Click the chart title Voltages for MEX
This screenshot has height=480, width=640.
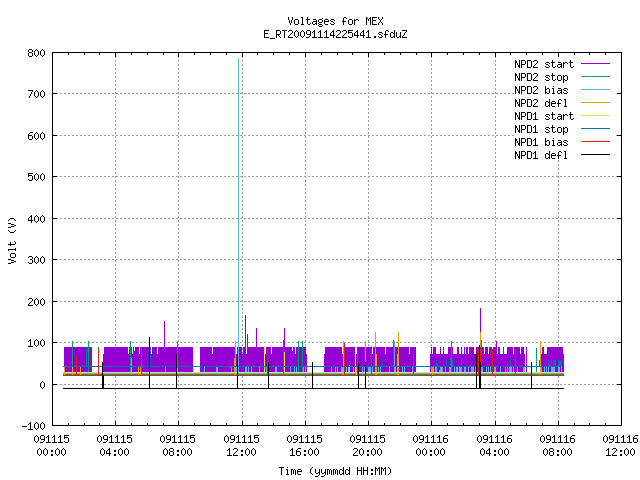335,21
